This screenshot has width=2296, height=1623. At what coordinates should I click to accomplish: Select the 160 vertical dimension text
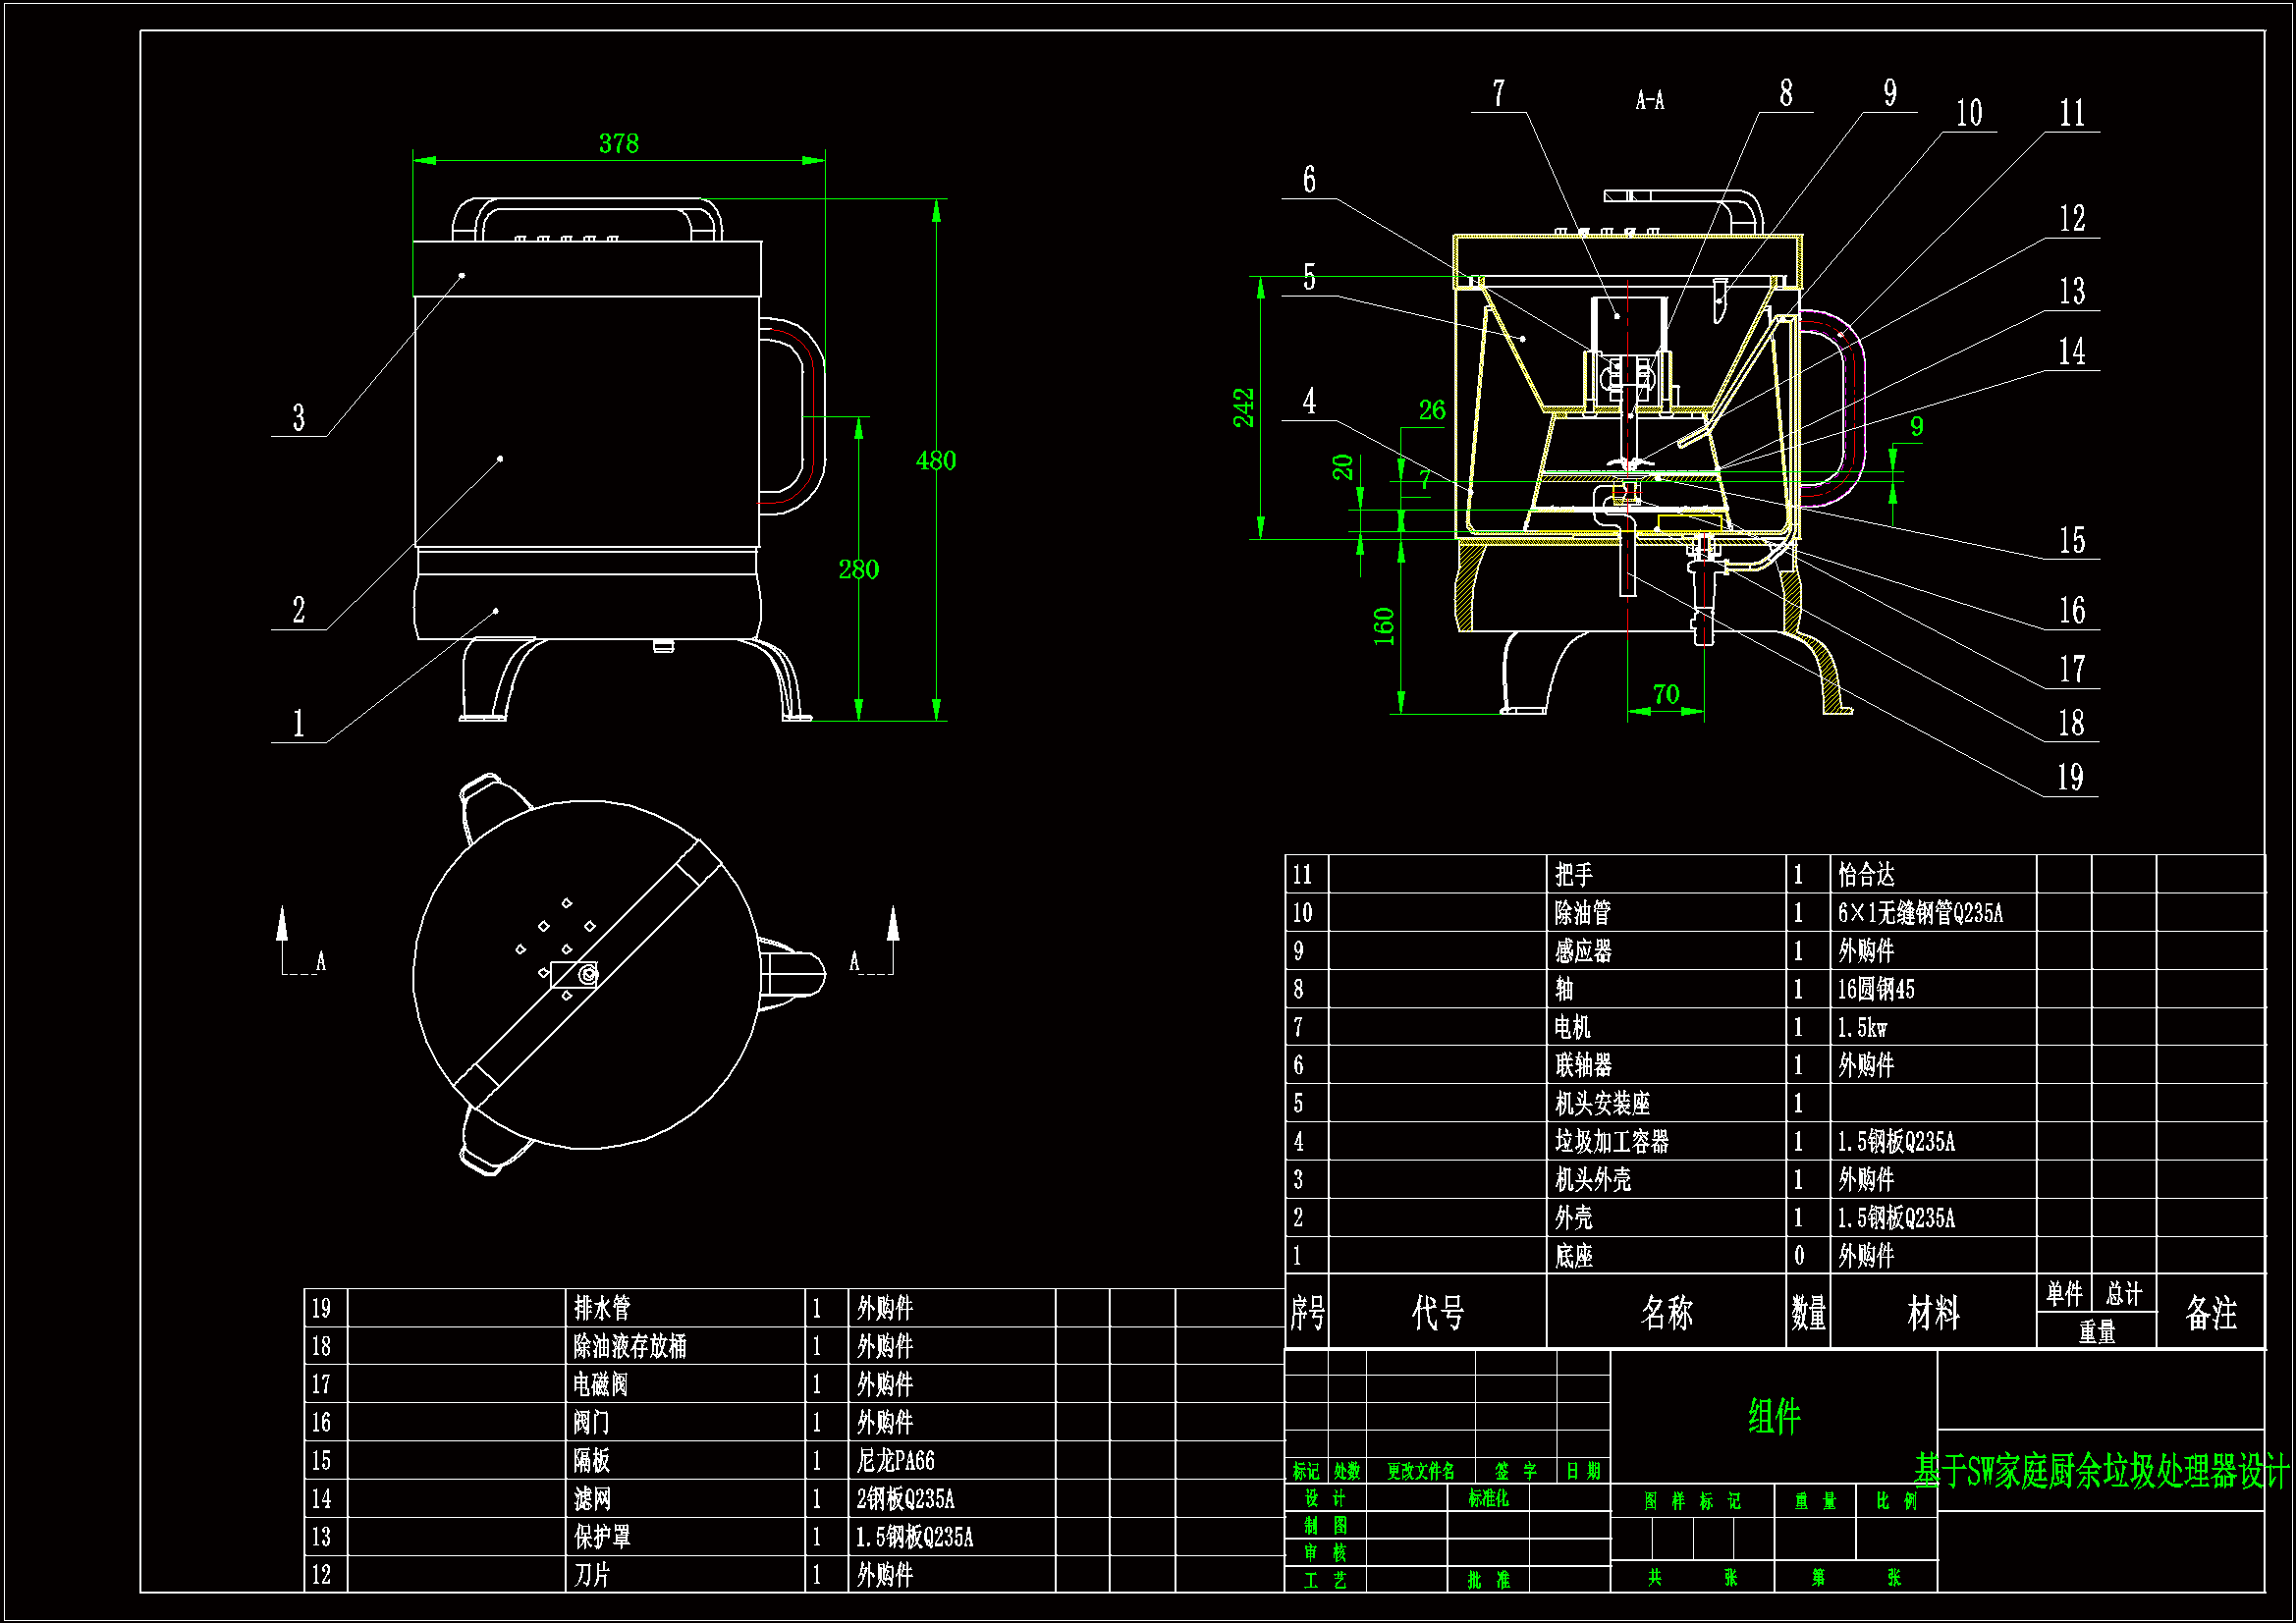pos(1384,626)
